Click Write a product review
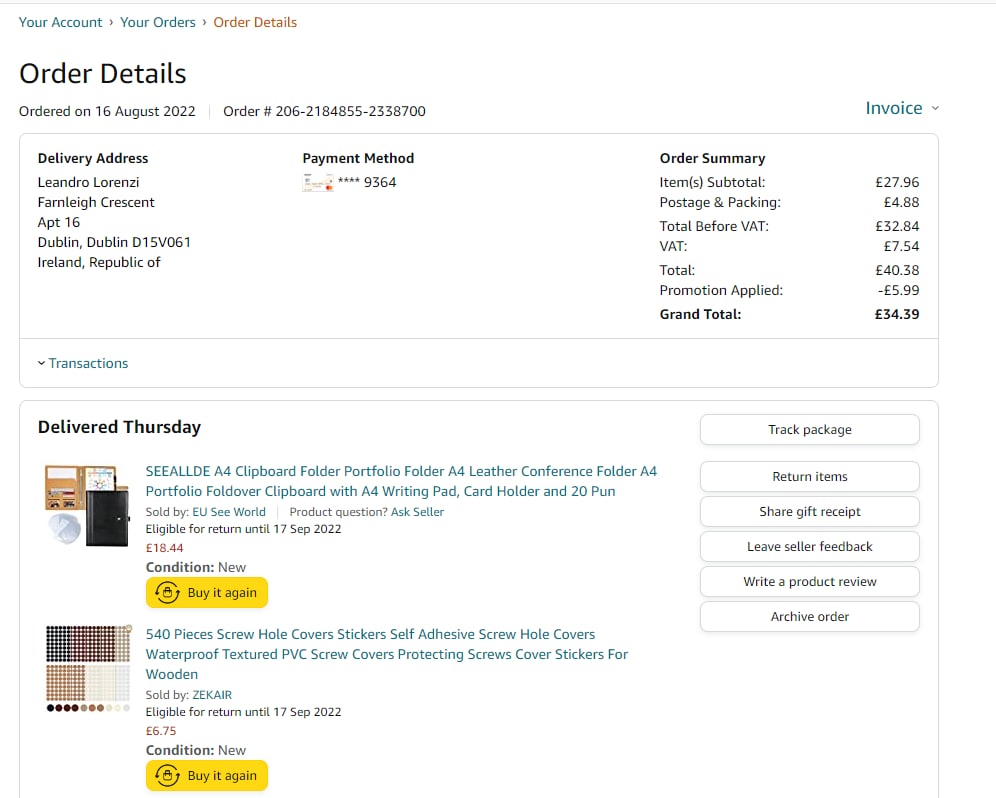The image size is (996, 798). pos(809,581)
